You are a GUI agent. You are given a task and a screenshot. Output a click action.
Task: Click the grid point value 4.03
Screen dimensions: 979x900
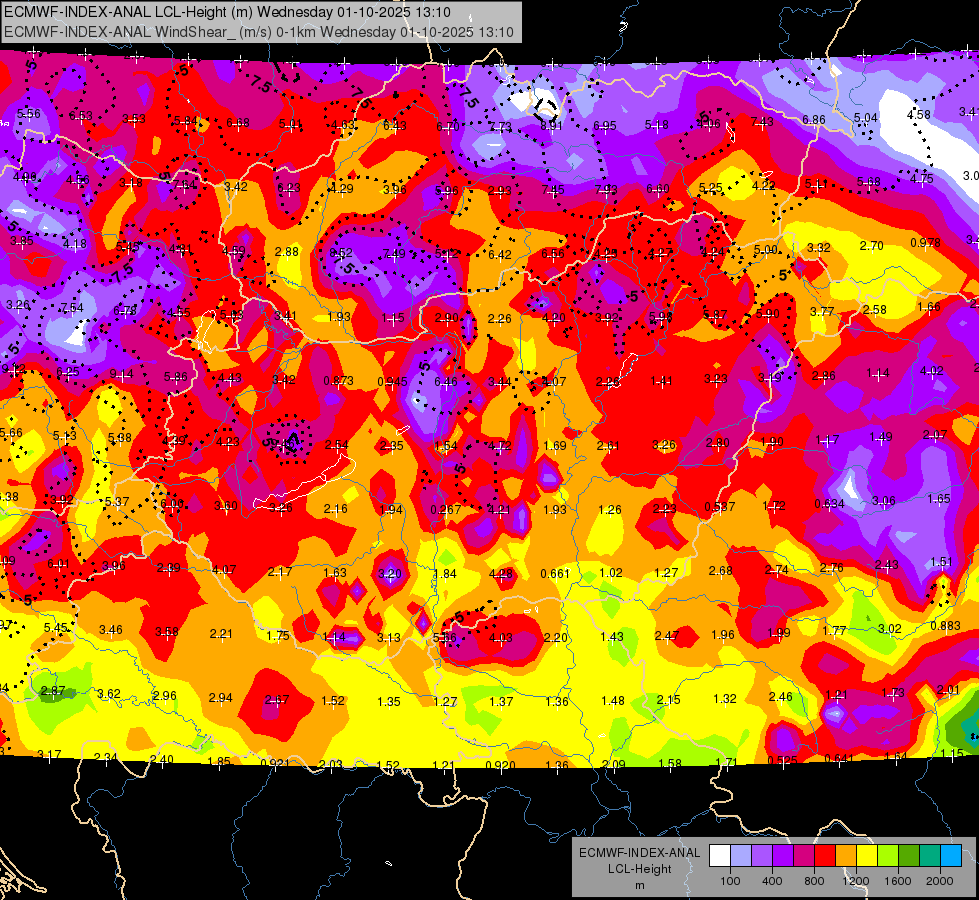(501, 638)
